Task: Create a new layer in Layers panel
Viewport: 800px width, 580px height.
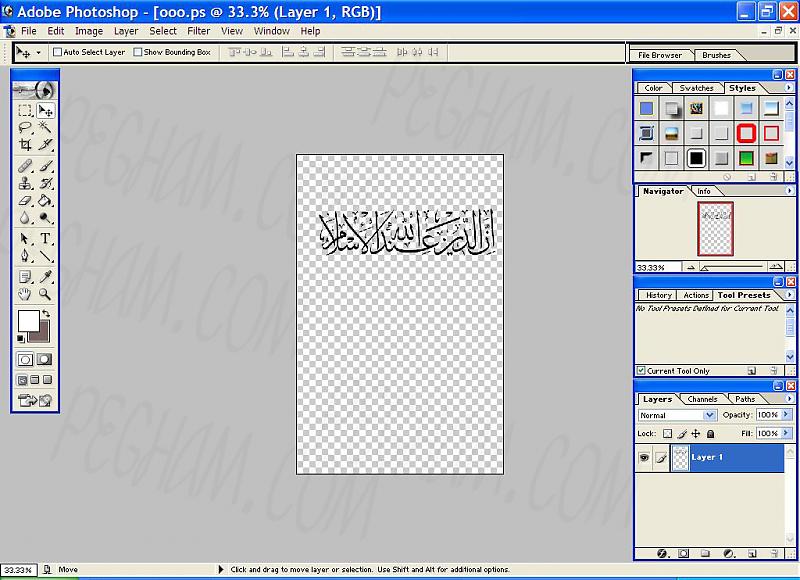Action: pyautogui.click(x=752, y=553)
